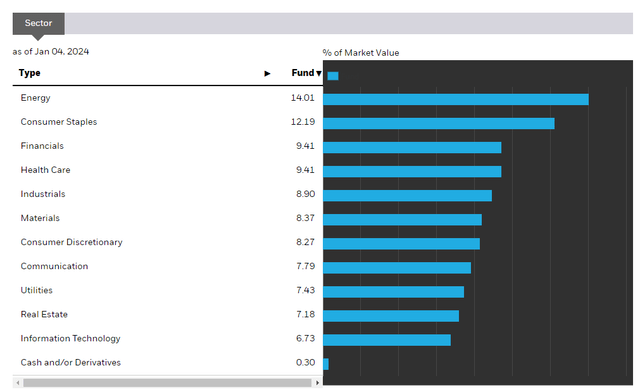
Task: Select the Energy row label
Action: point(36,98)
